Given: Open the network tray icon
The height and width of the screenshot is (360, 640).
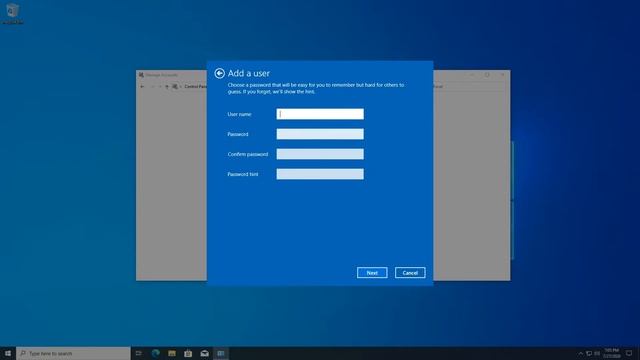Looking at the screenshot, I should (x=589, y=353).
